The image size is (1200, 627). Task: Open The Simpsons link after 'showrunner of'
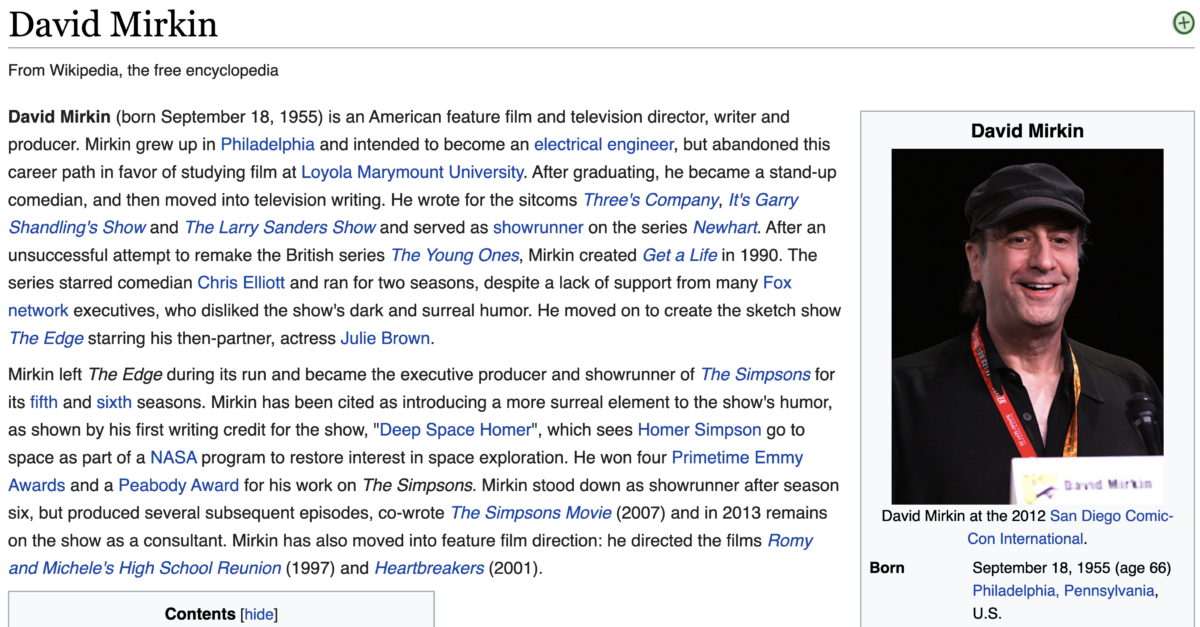(755, 375)
